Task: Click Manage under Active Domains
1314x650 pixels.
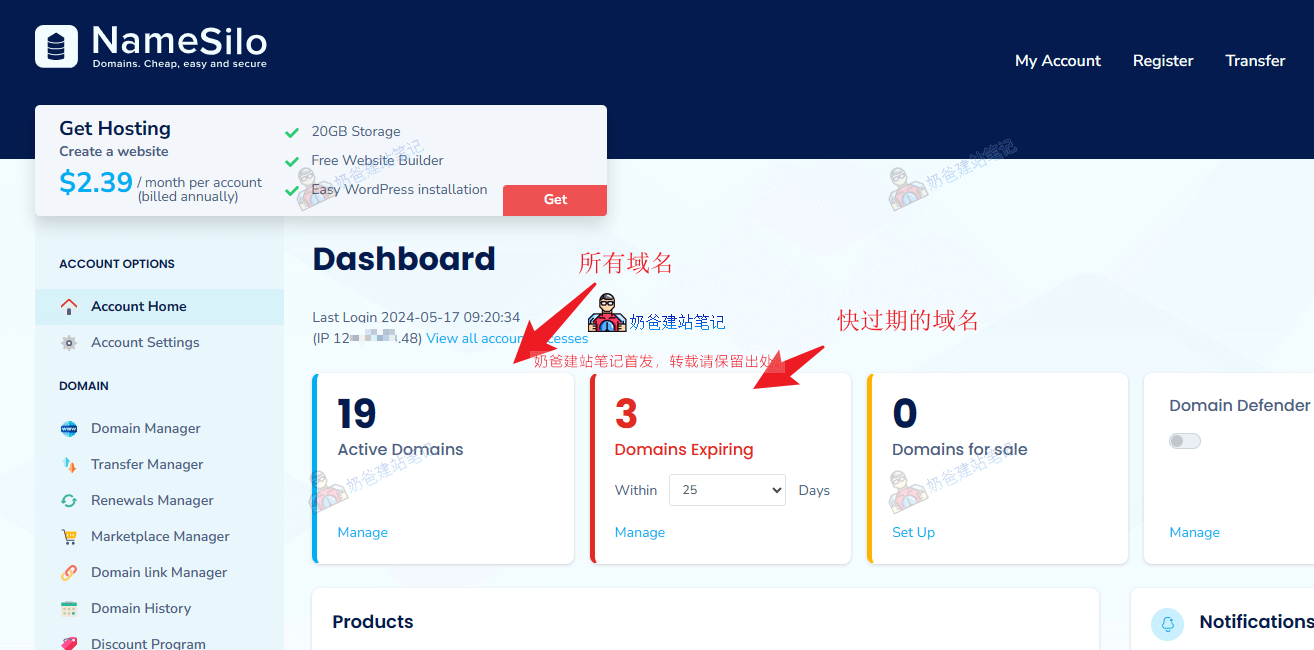Action: pyautogui.click(x=362, y=533)
